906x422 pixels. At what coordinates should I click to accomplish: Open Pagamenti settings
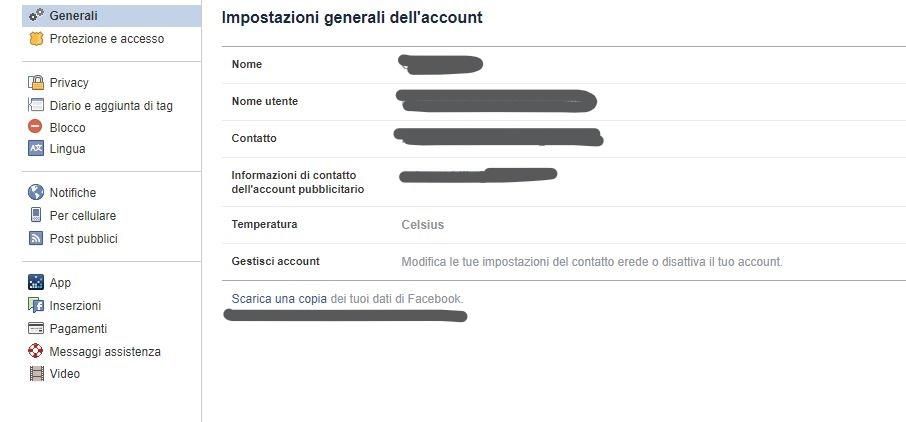[78, 329]
